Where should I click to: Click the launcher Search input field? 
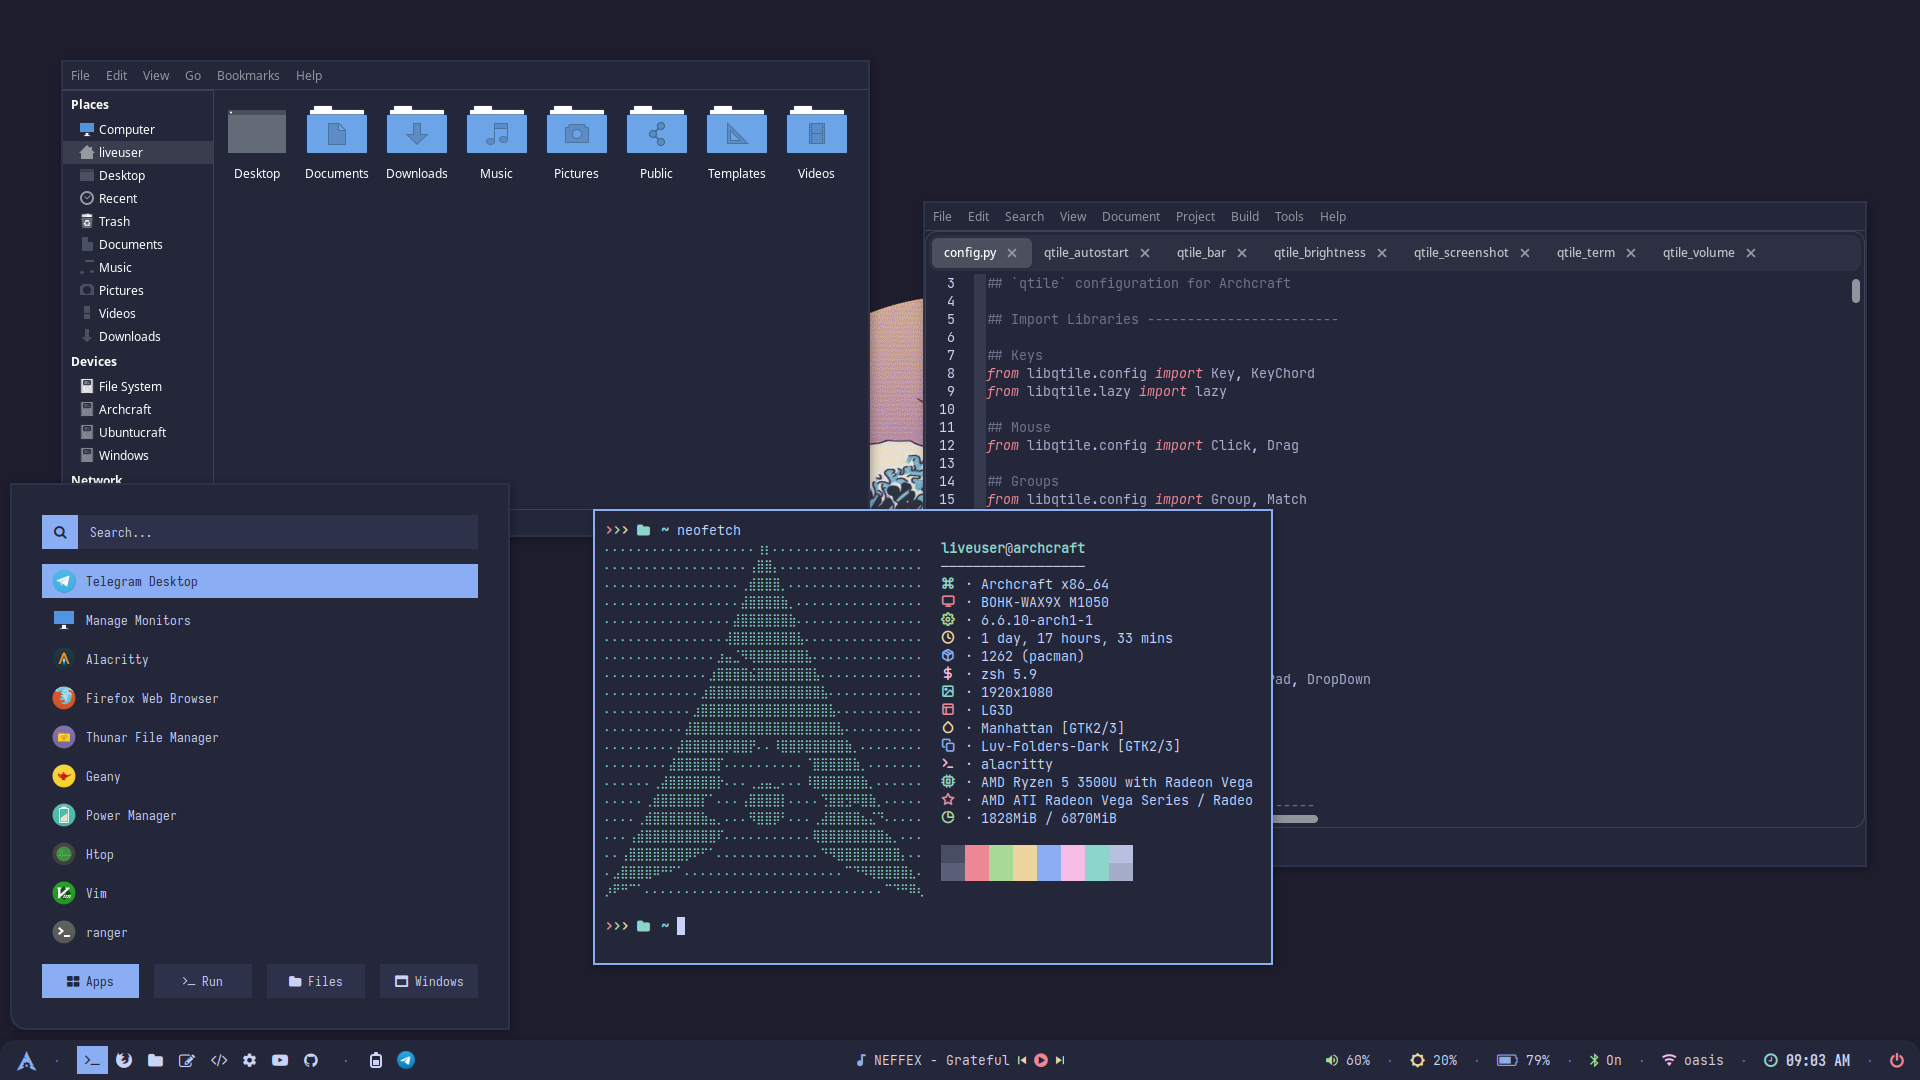tap(278, 532)
